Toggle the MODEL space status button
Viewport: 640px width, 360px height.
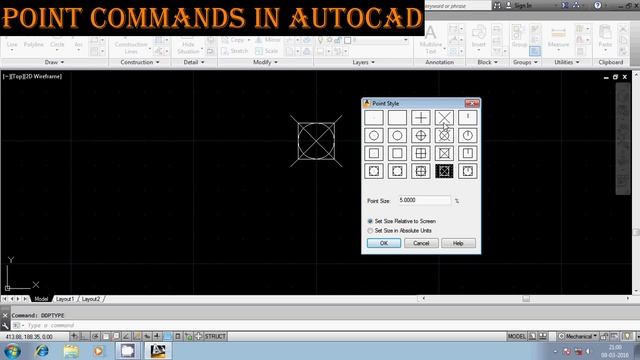(516, 336)
